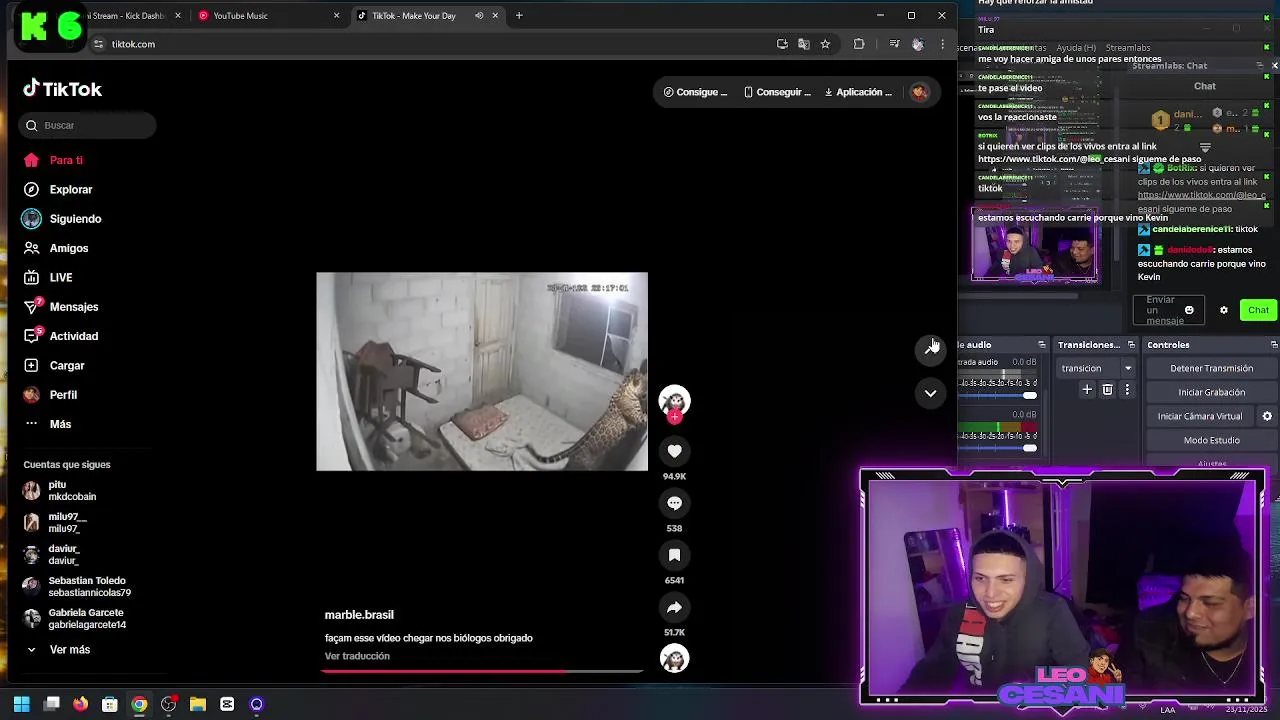This screenshot has height=720, width=1280.
Task: Open comments on the video
Action: tap(674, 503)
